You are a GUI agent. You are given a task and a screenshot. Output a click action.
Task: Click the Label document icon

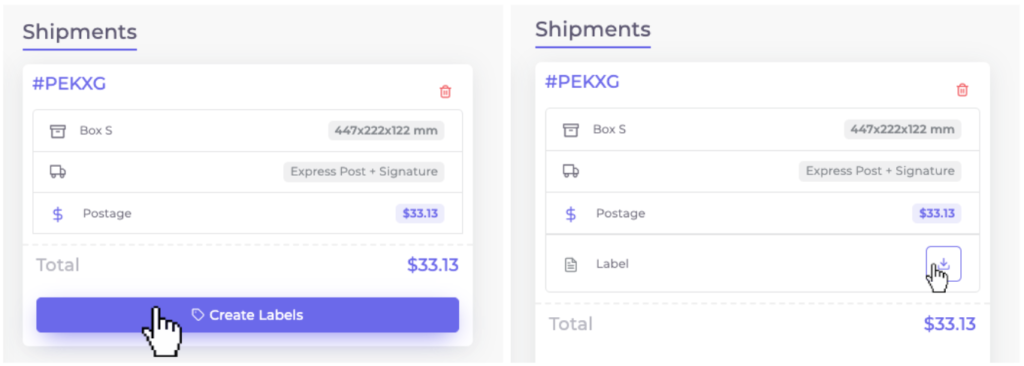(x=571, y=265)
